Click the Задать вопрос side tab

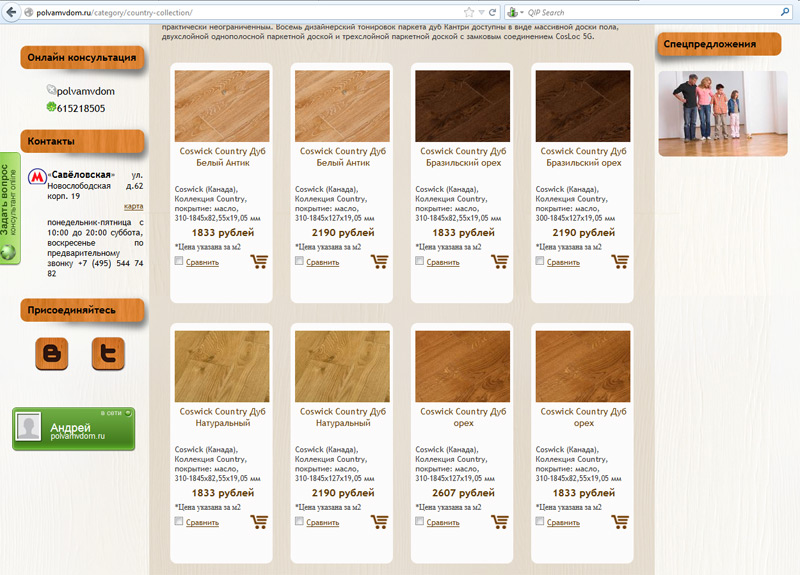coord(10,208)
